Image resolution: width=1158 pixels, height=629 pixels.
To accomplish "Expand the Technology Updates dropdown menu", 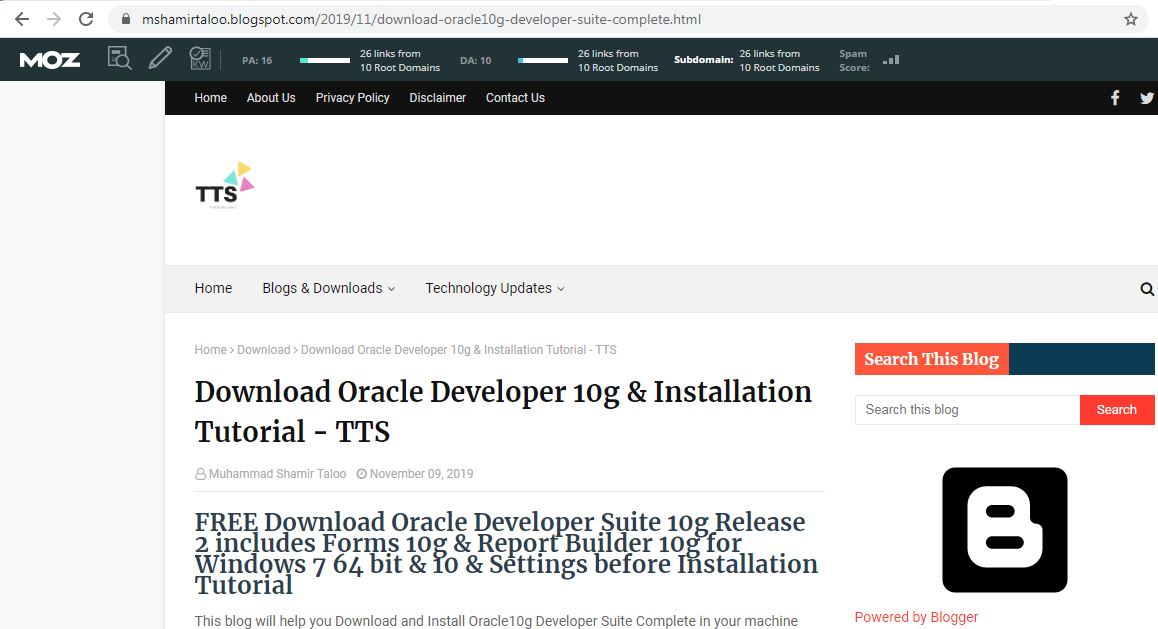I will (x=494, y=288).
